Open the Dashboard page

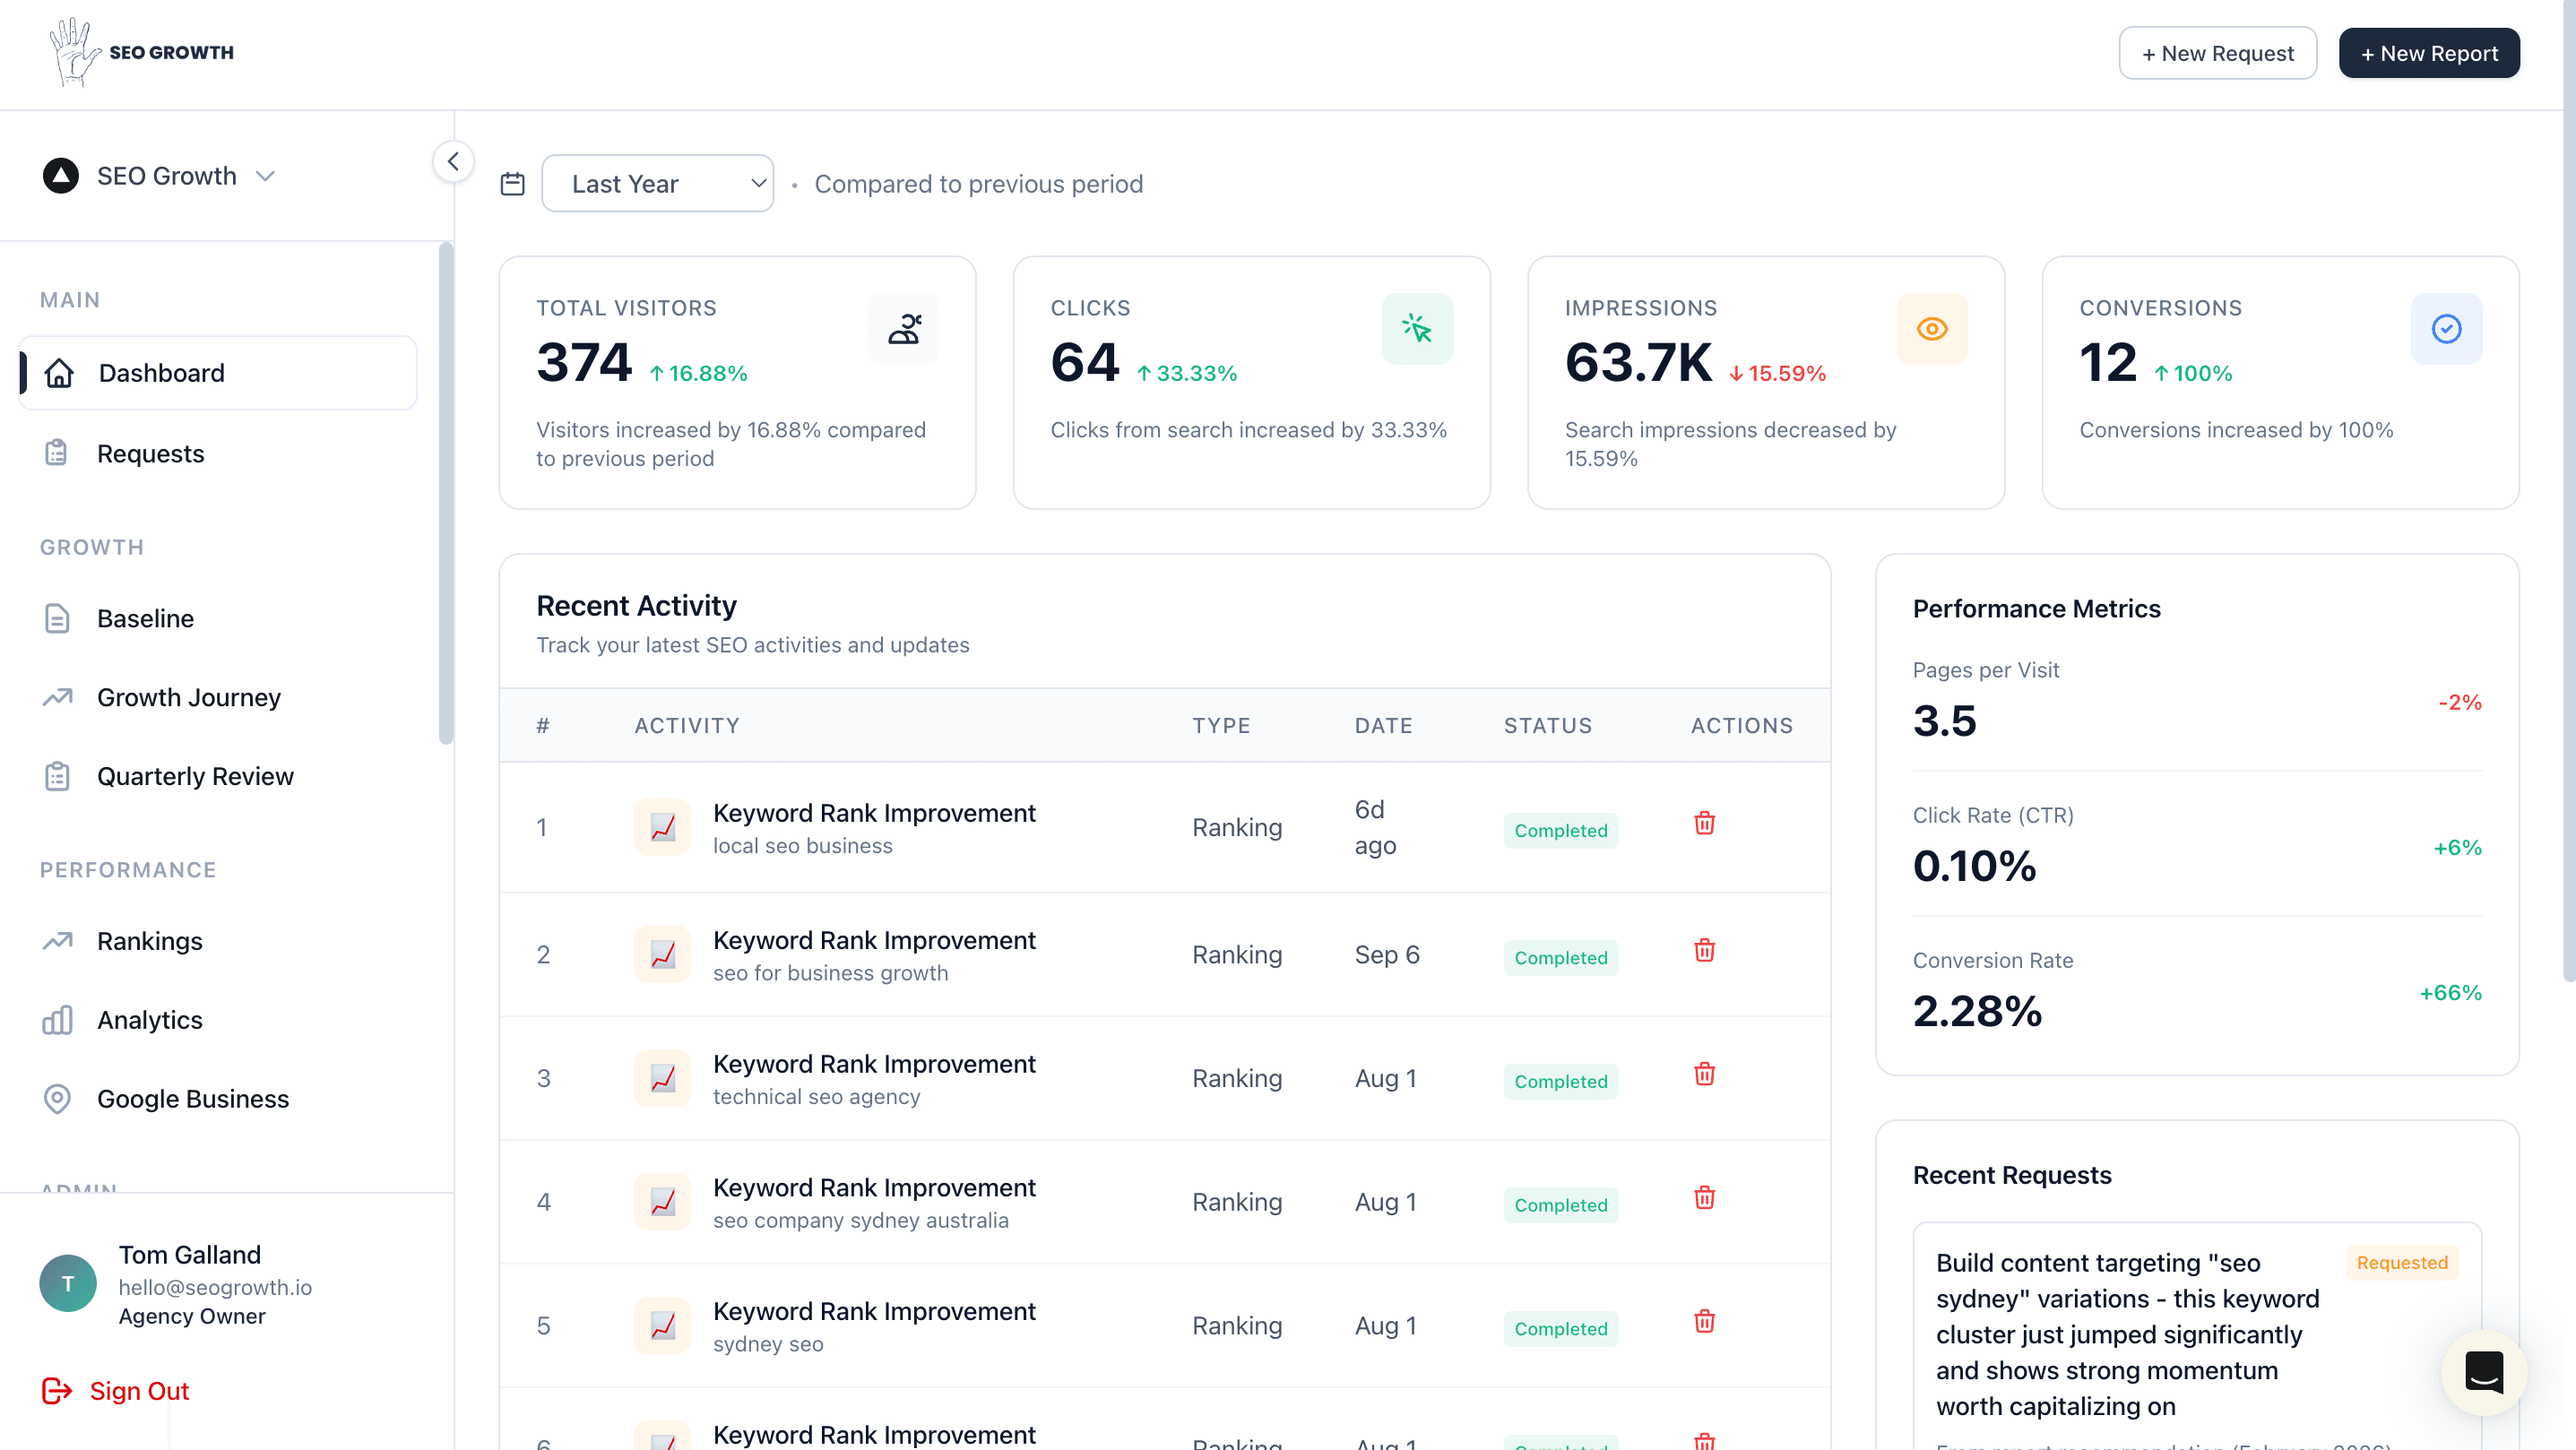pos(218,373)
